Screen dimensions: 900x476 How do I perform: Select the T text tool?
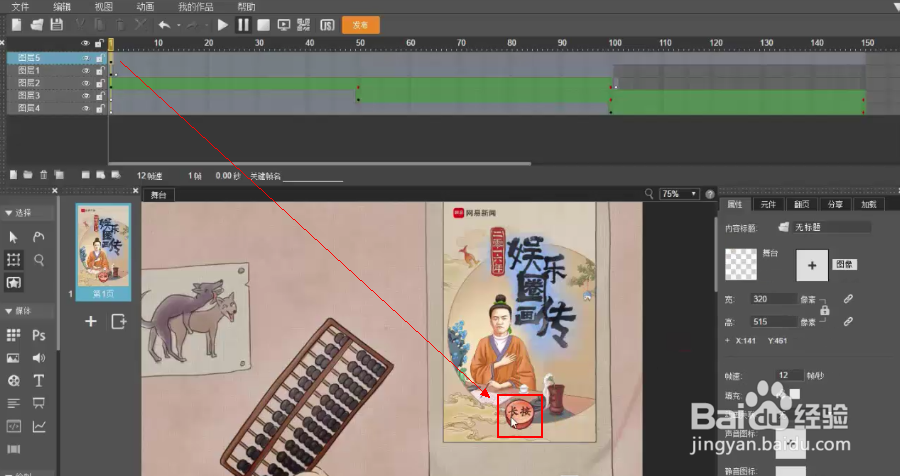coord(38,381)
